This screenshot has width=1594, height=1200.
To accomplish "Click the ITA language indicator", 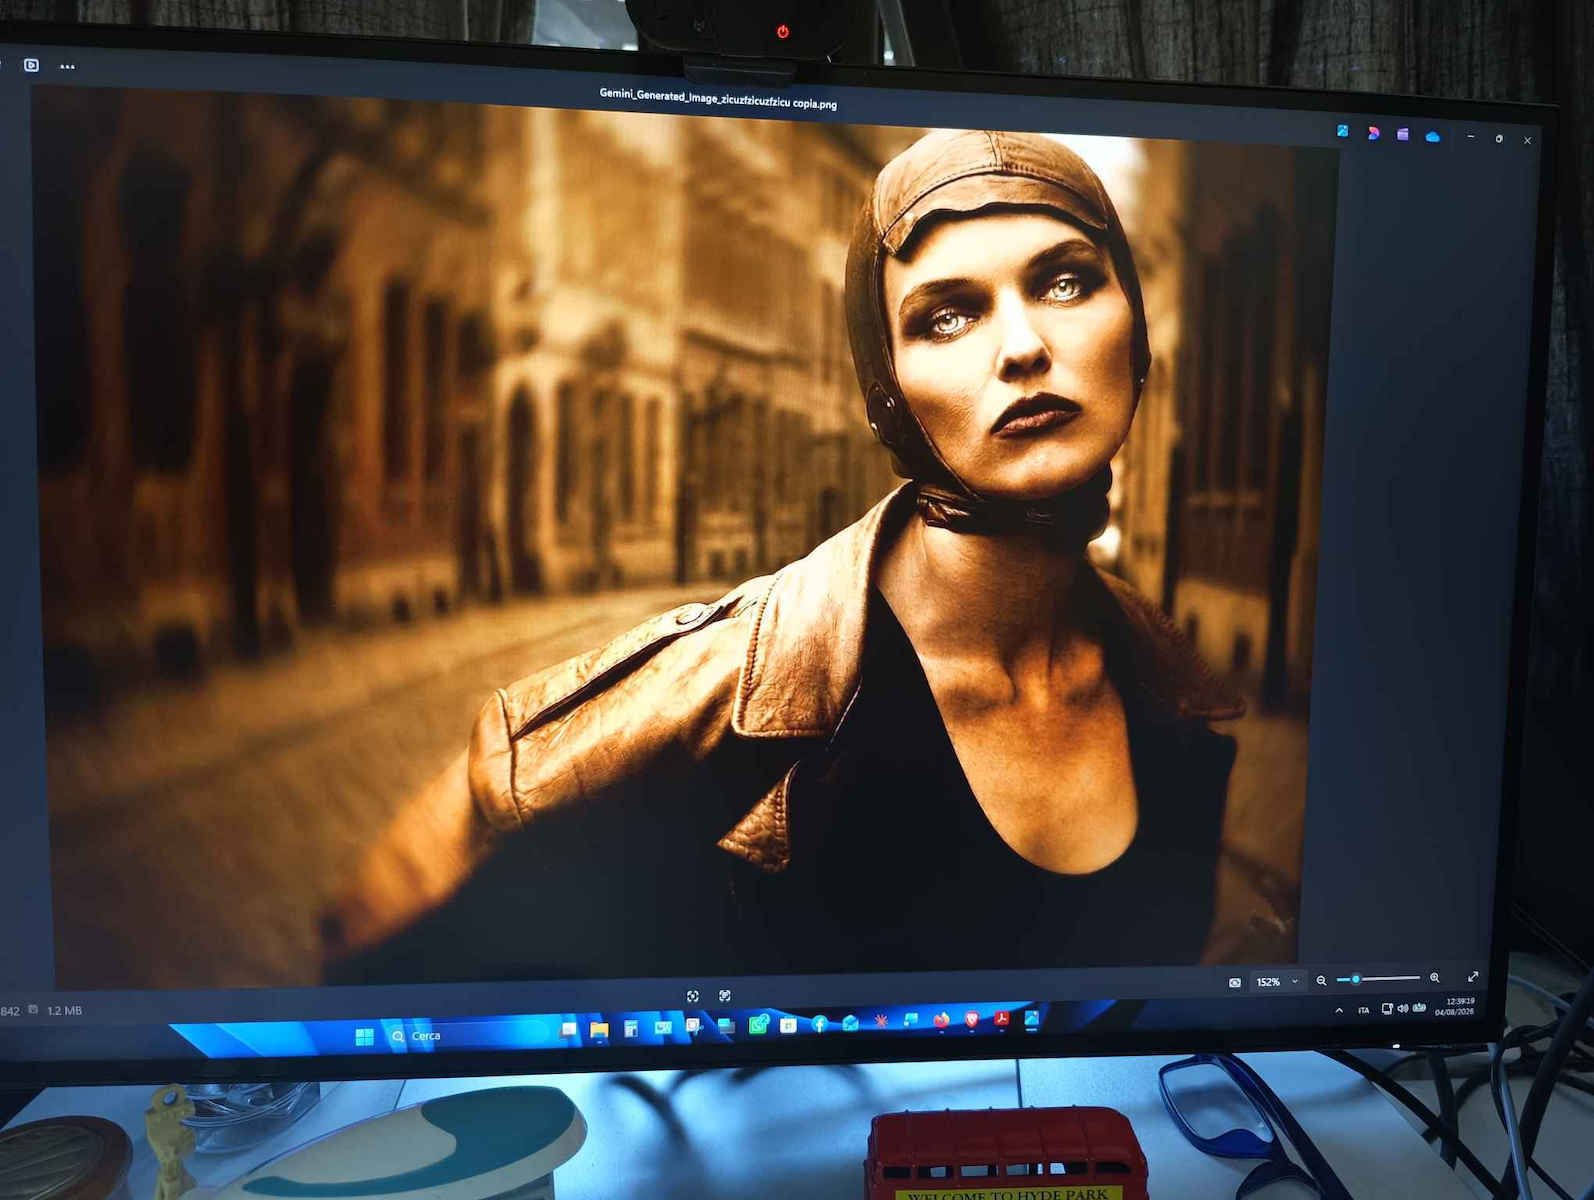I will click(x=1363, y=1010).
